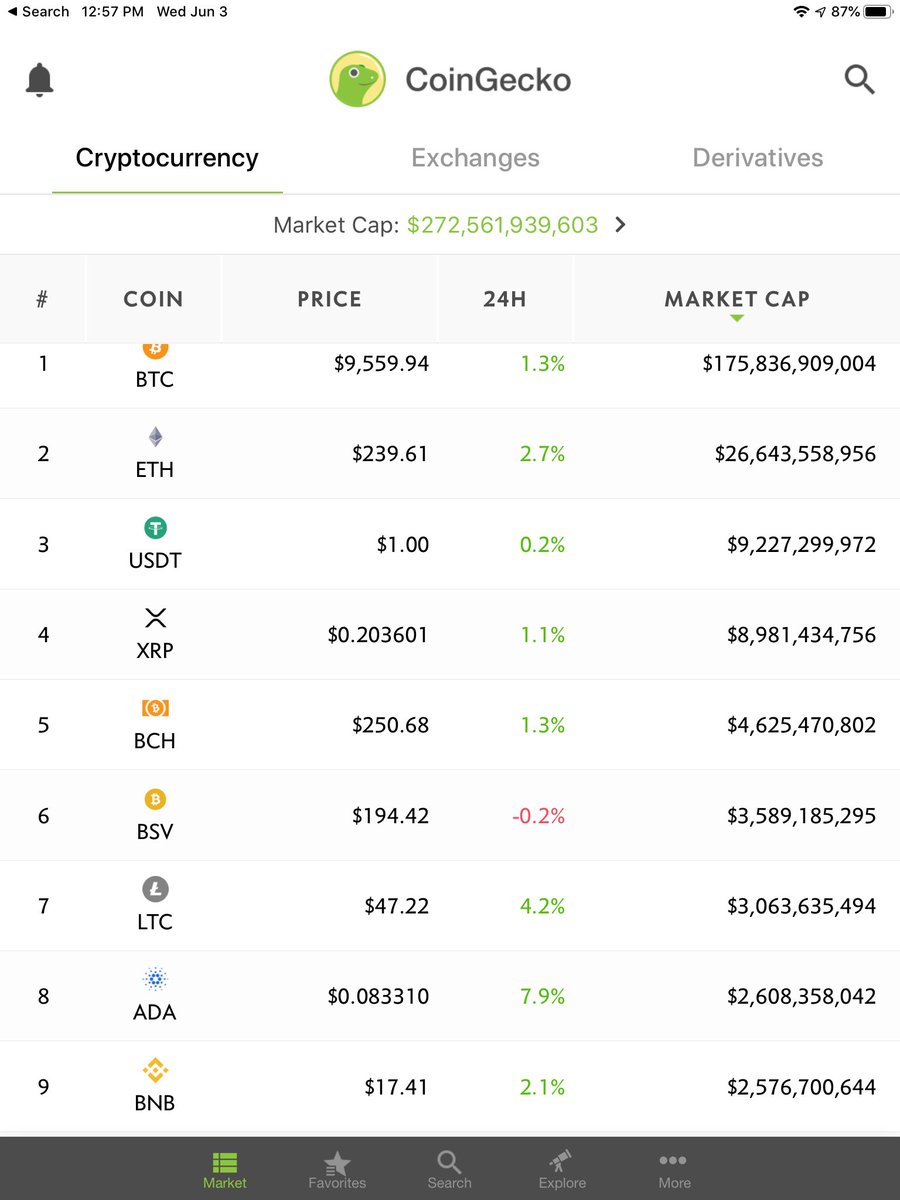Expand market cap details chevron
Viewport: 900px width, 1200px height.
620,225
